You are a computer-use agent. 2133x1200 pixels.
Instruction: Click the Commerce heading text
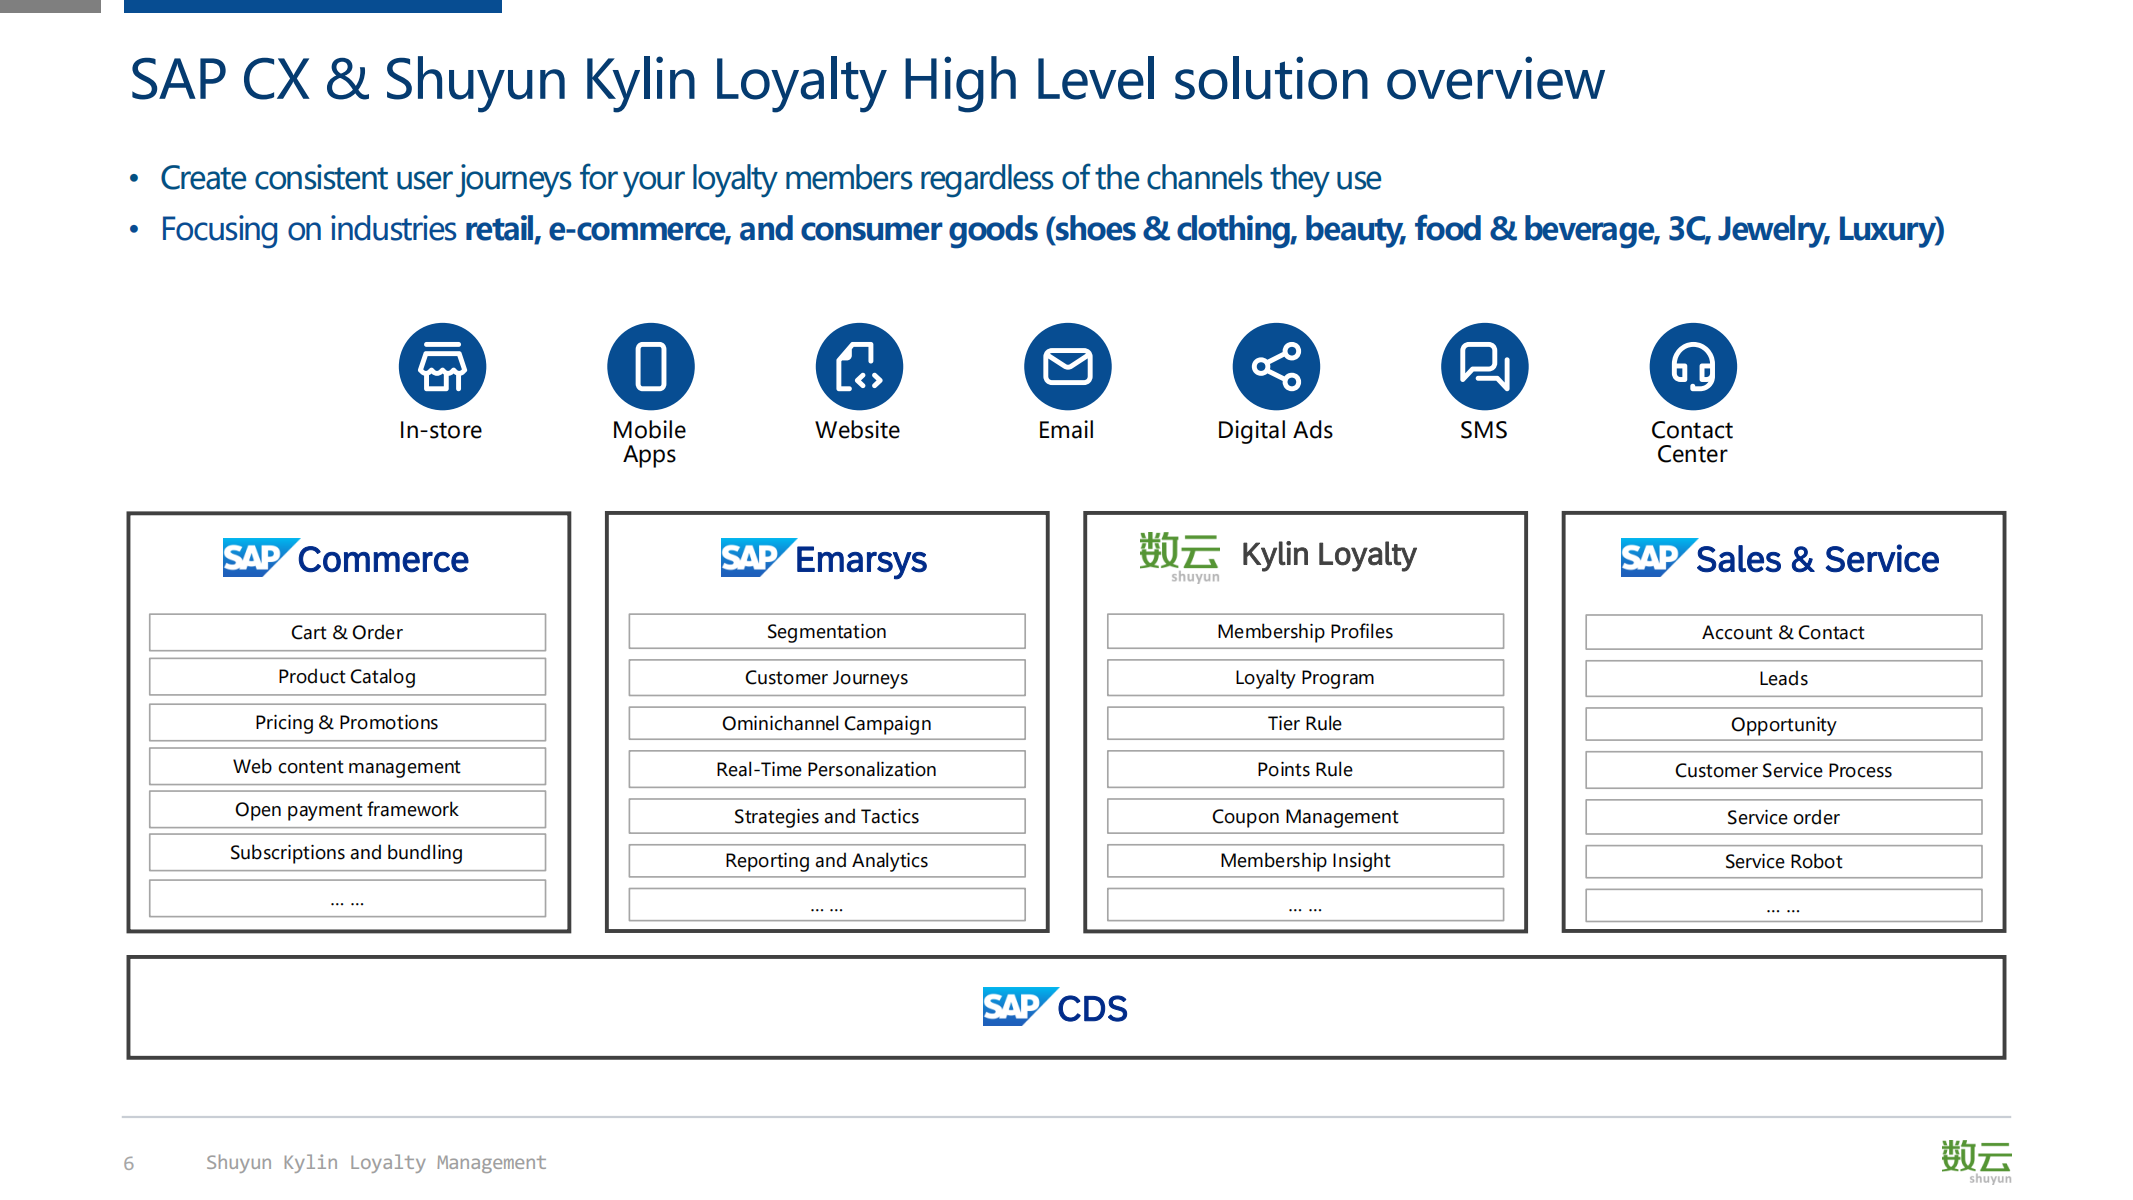[x=383, y=559]
